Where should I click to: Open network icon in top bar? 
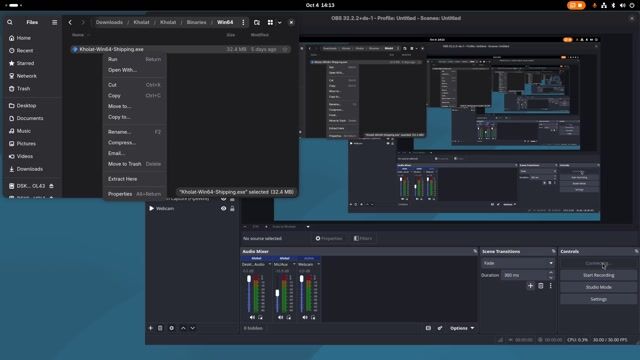click(x=604, y=5)
